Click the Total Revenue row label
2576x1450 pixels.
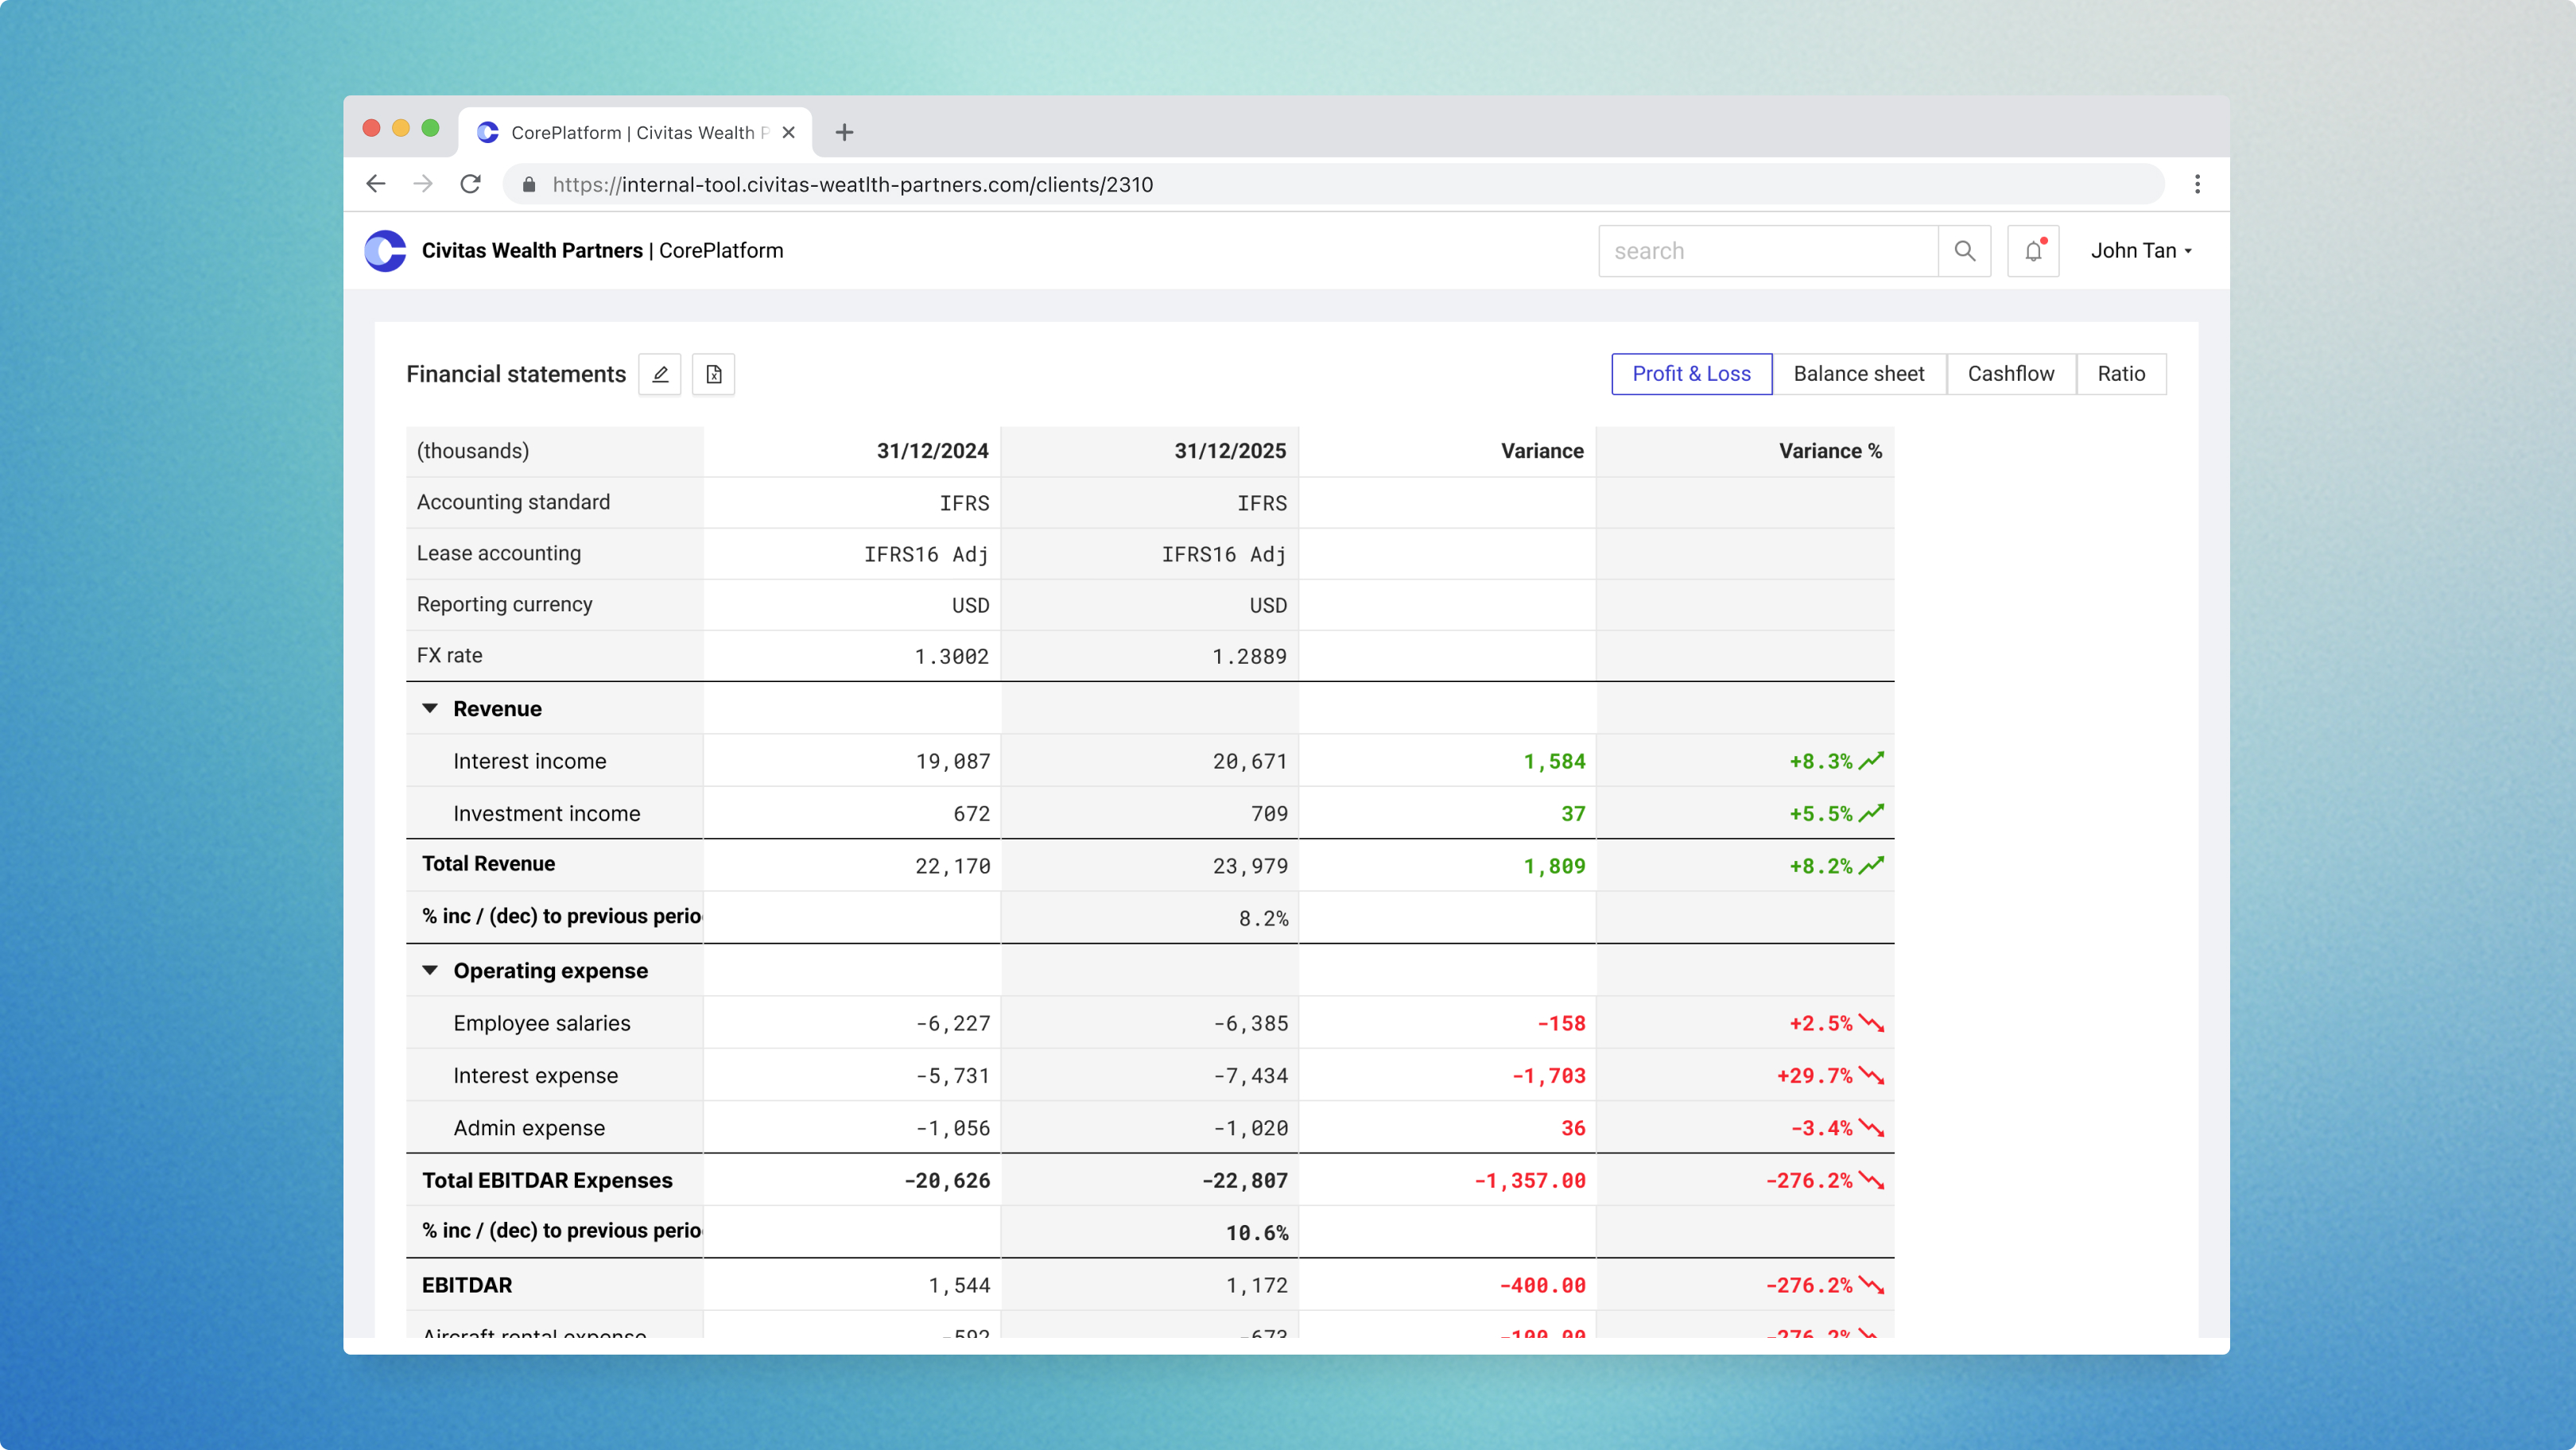pyautogui.click(x=487, y=864)
